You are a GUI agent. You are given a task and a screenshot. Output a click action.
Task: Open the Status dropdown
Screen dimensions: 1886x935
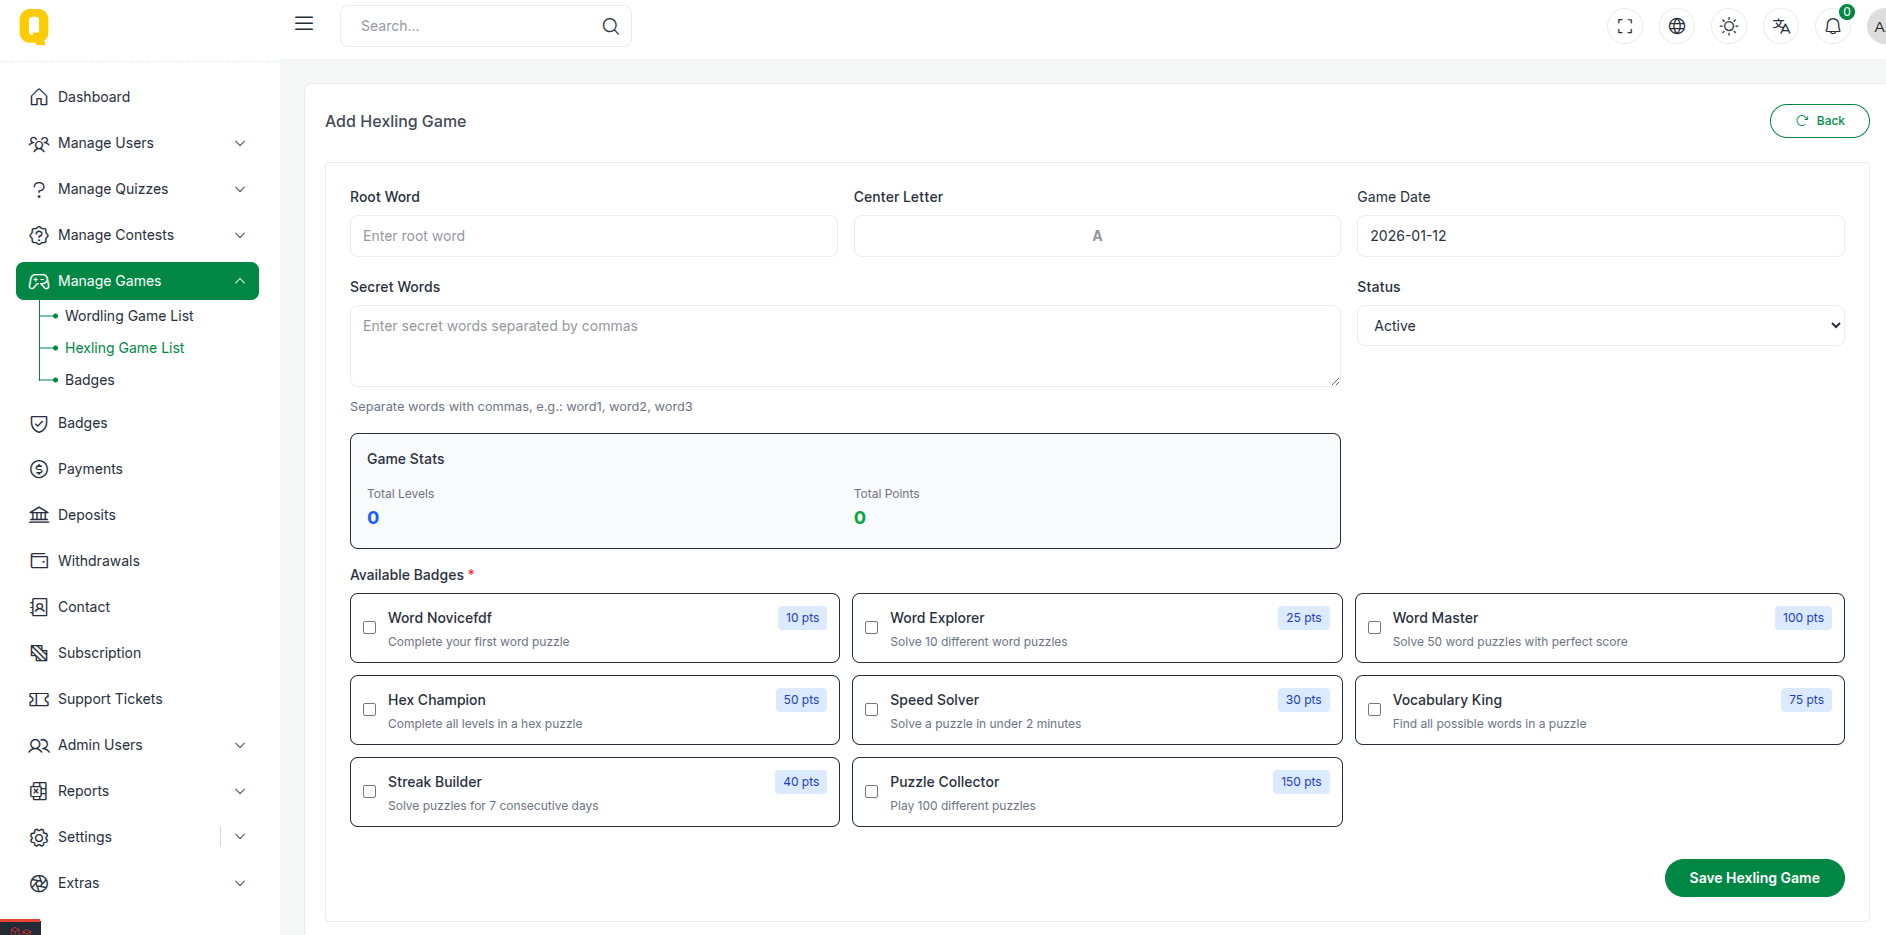pyautogui.click(x=1600, y=326)
